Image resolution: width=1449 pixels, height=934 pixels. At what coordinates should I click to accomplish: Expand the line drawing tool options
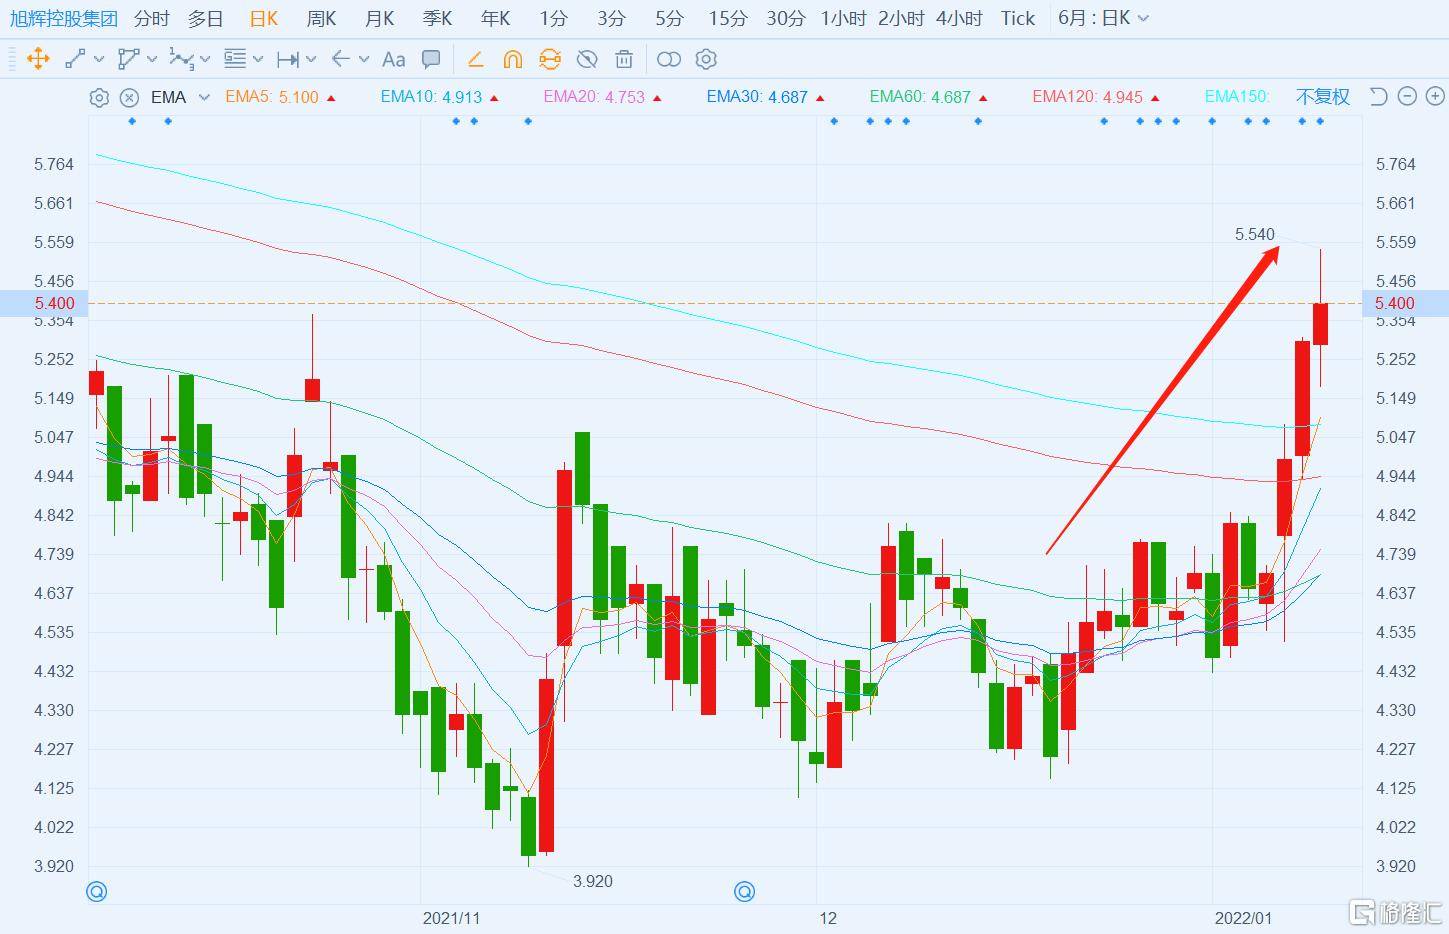(x=99, y=59)
